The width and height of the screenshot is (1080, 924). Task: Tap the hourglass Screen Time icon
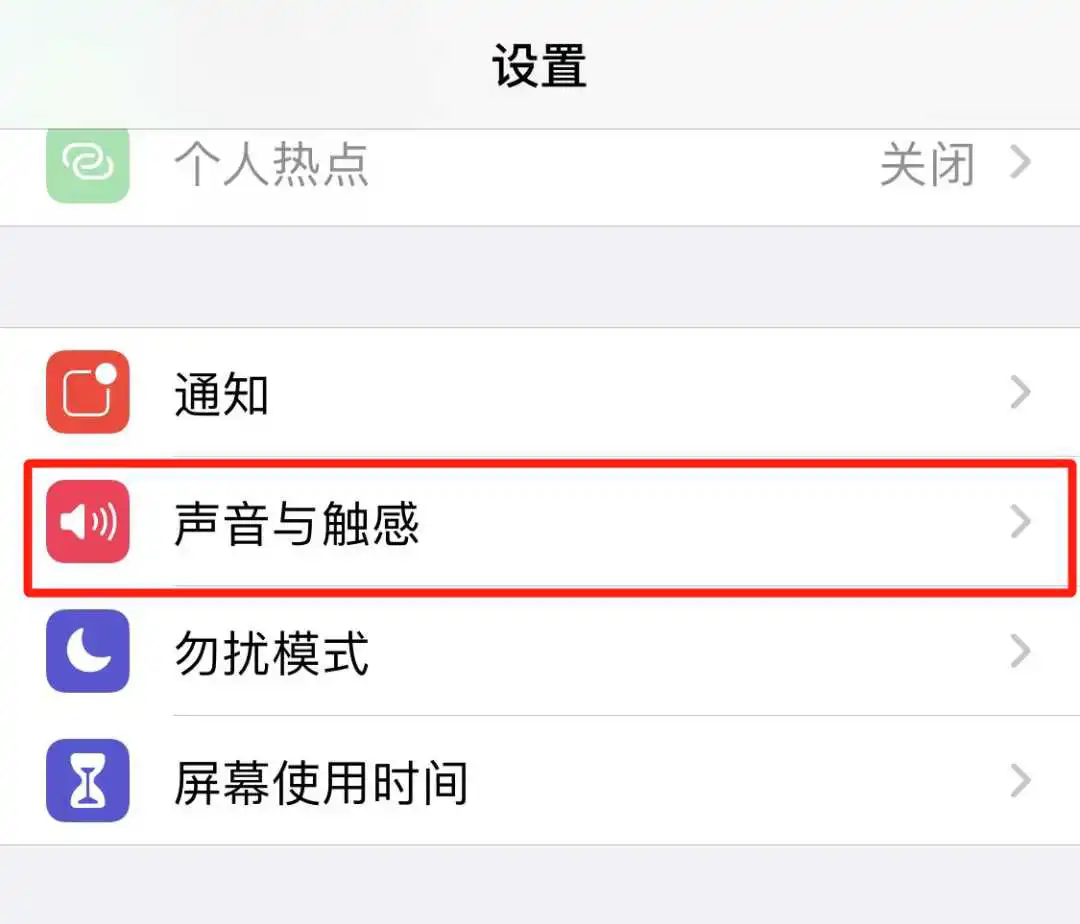pyautogui.click(x=87, y=780)
